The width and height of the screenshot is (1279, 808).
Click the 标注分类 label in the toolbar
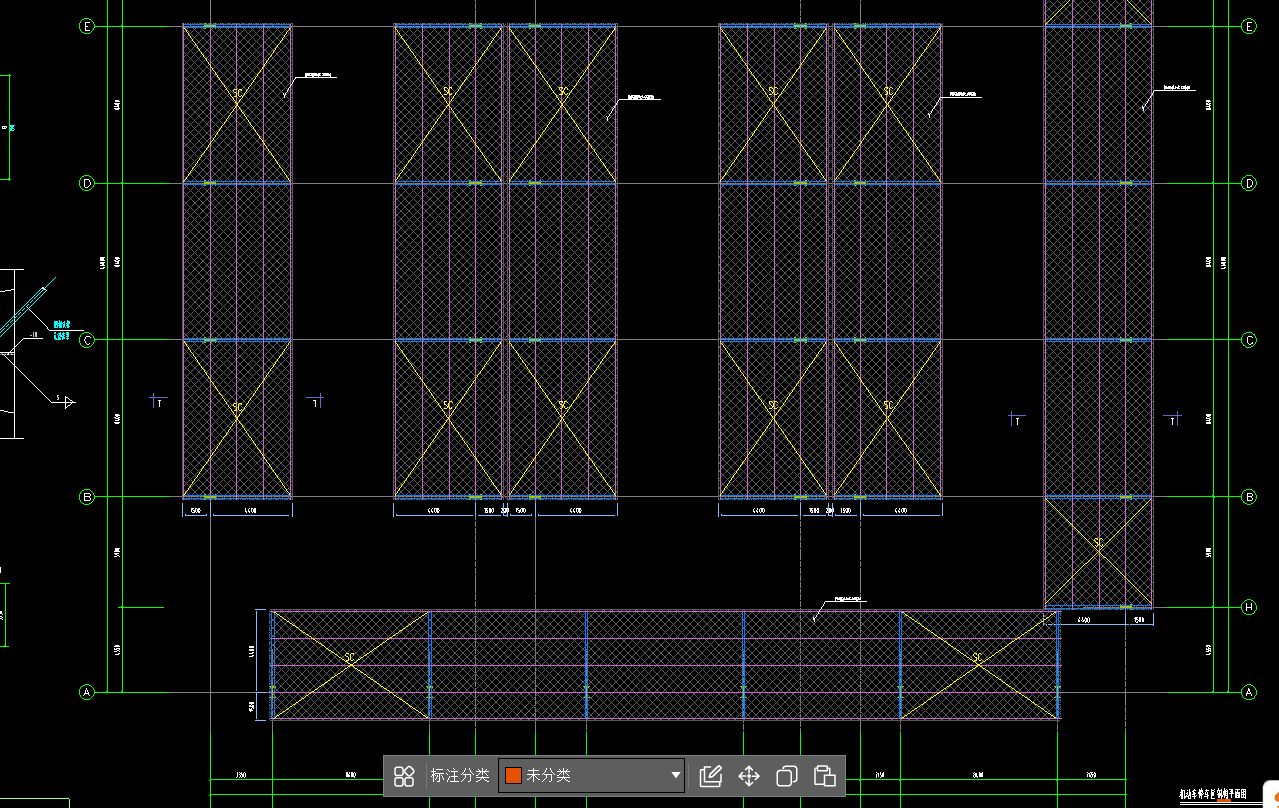[x=460, y=776]
